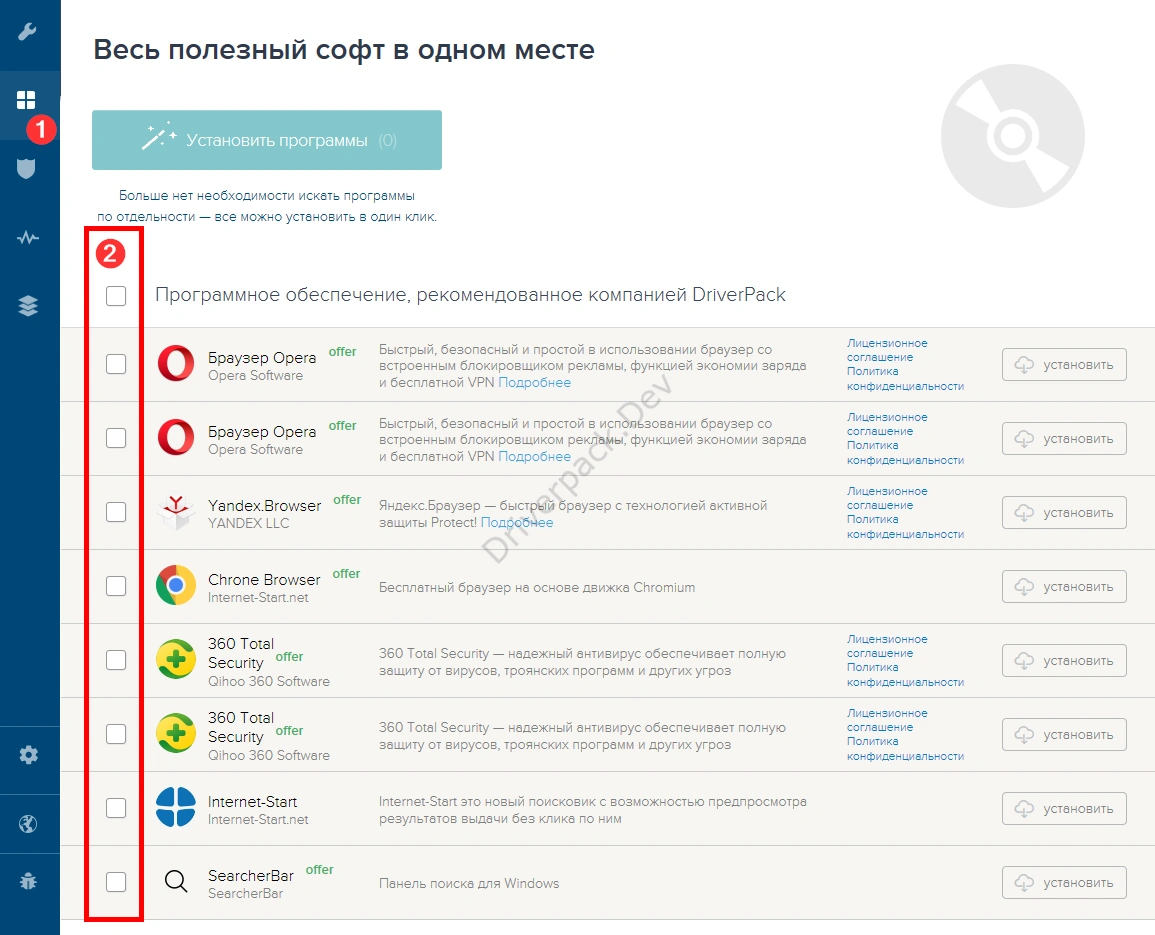Tick the Chrone Browser checkbox
Viewport: 1155px width, 935px height.
click(116, 586)
